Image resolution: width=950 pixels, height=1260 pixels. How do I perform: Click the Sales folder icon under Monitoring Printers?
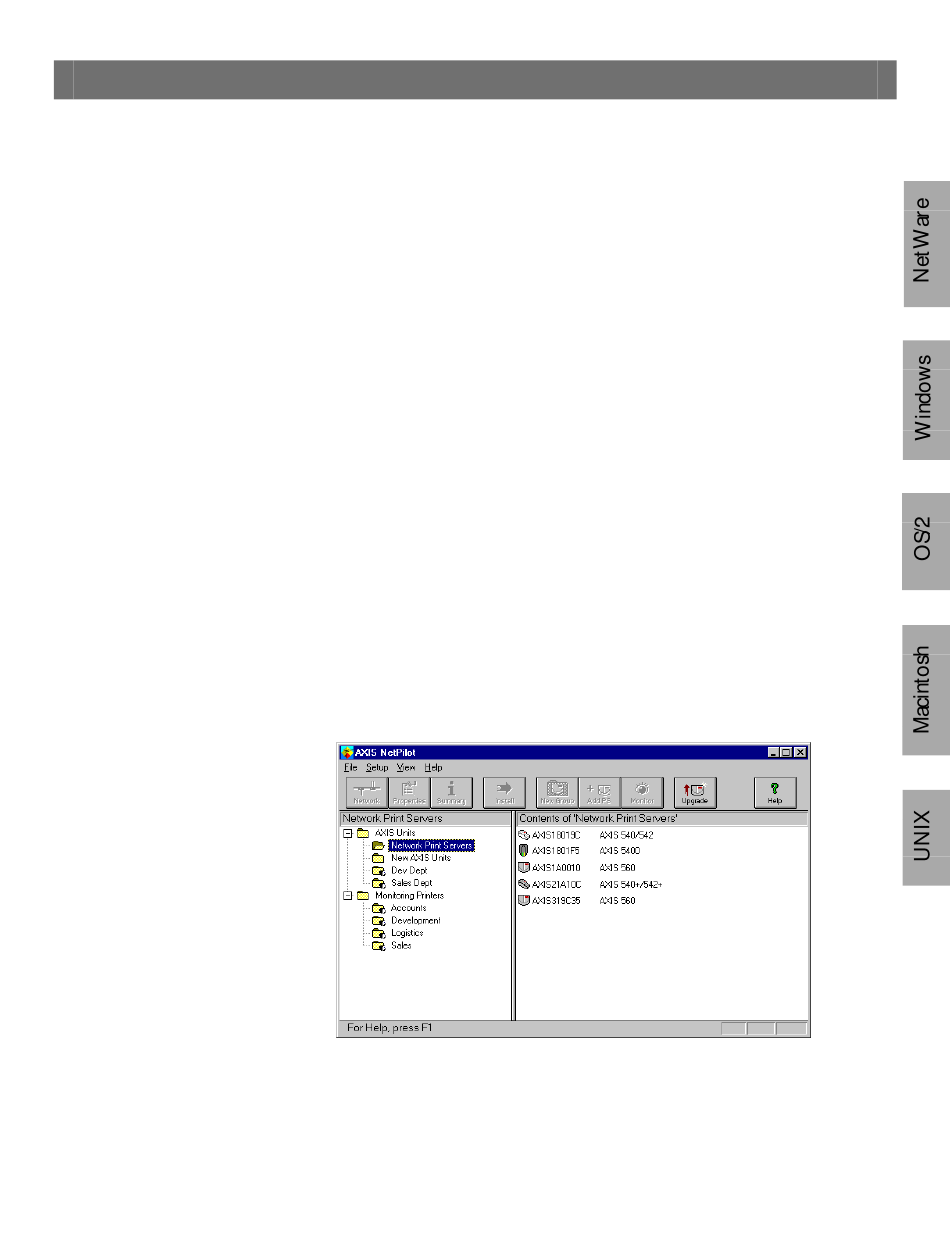378,945
